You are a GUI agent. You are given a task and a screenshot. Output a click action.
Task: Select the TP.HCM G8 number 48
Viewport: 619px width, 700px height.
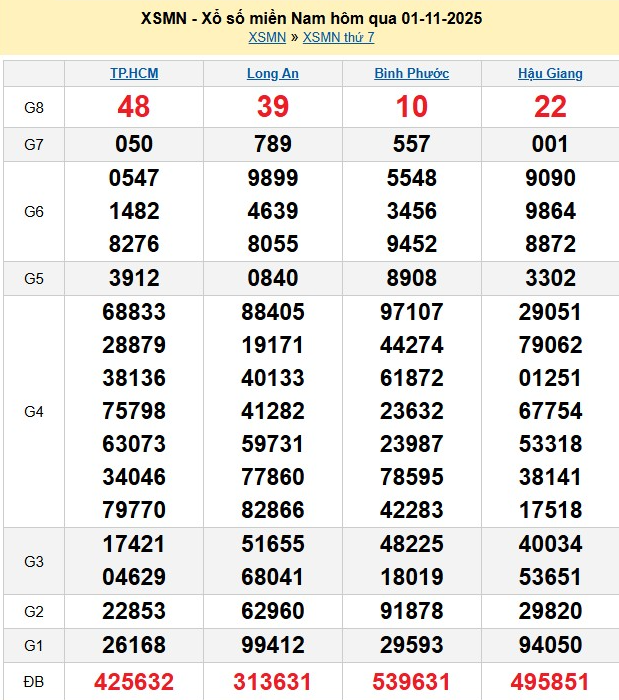coord(134,107)
